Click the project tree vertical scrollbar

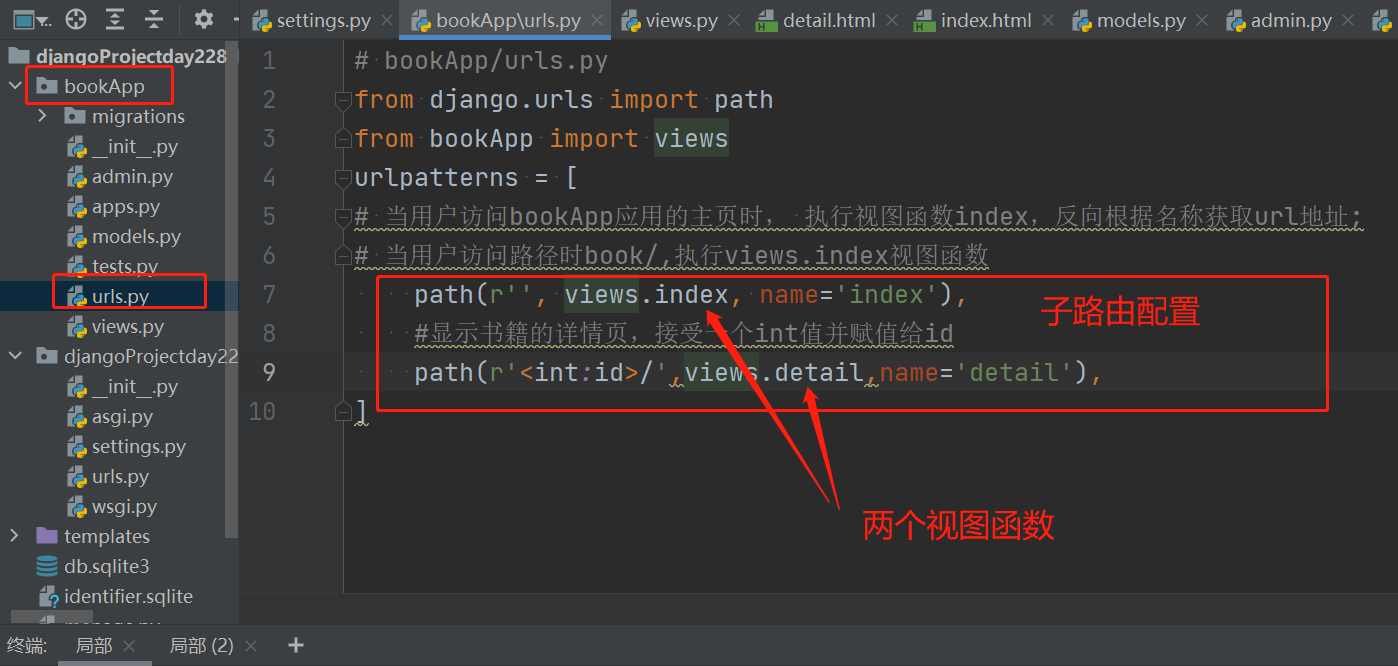click(232, 290)
